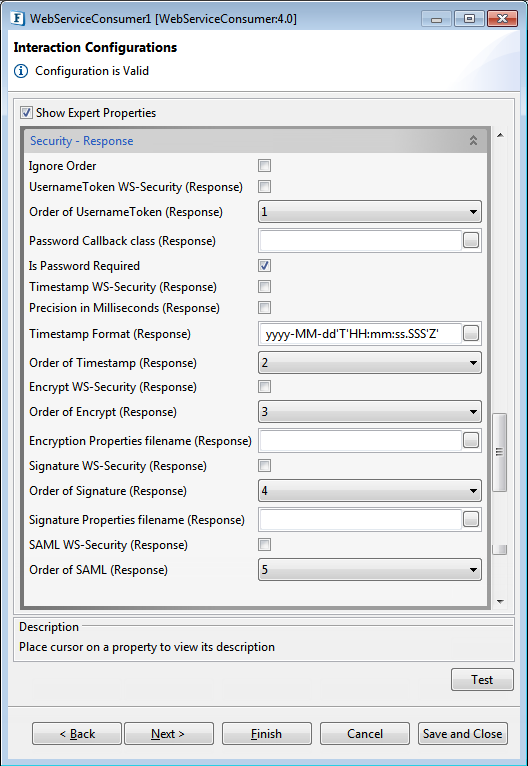Open Order of UsernameToken (Response) dropdown
Viewport: 528px width, 766px height.
coord(370,212)
